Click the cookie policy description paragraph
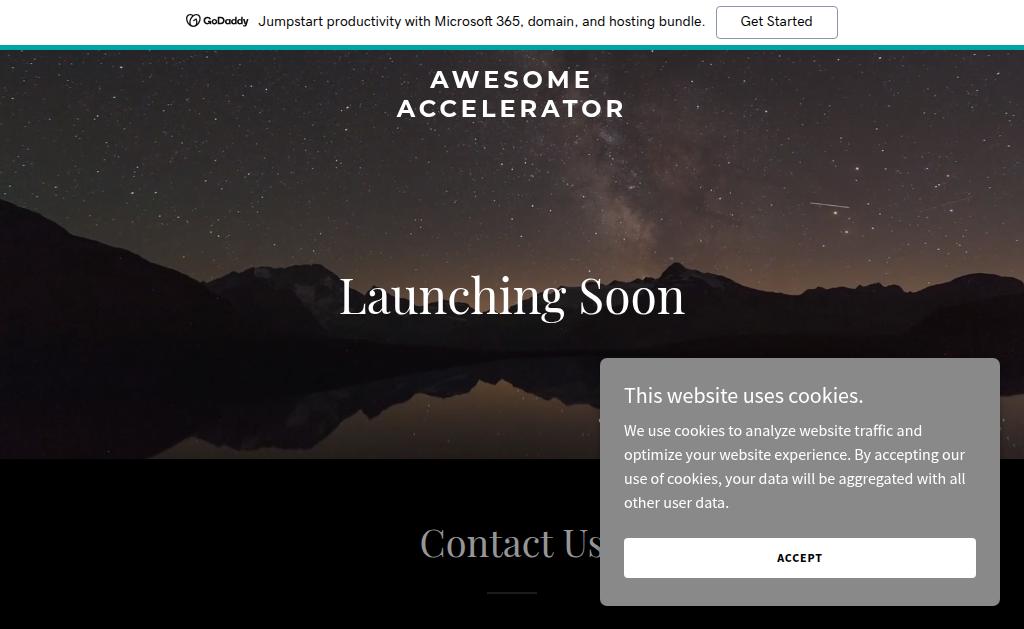Image resolution: width=1024 pixels, height=629 pixels. click(x=794, y=466)
